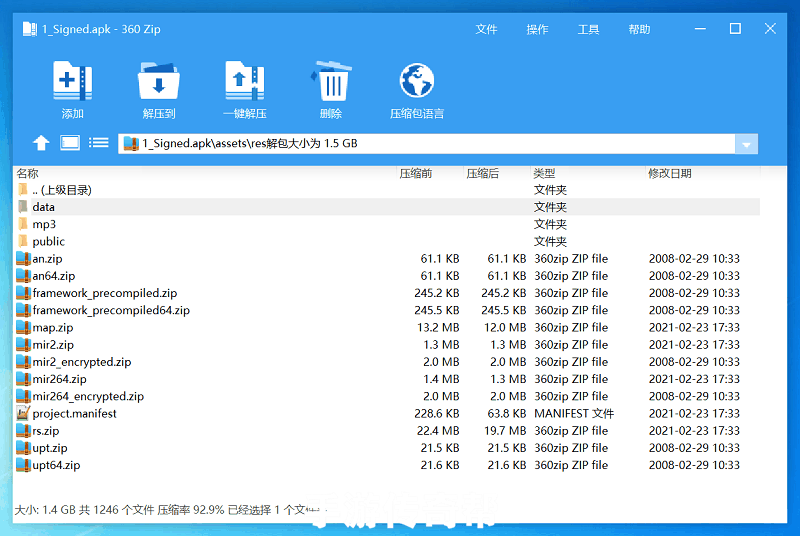Click the mir2.zip archive icon
This screenshot has width=800, height=536.
pos(23,345)
